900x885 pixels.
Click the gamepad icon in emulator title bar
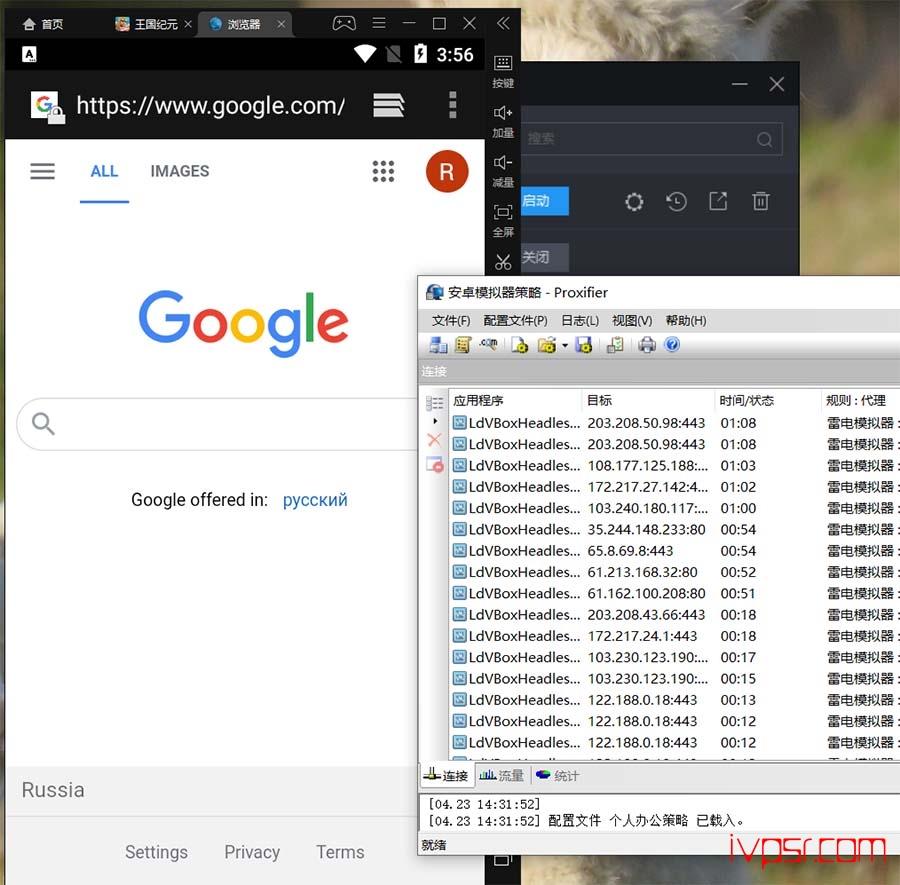pyautogui.click(x=344, y=24)
